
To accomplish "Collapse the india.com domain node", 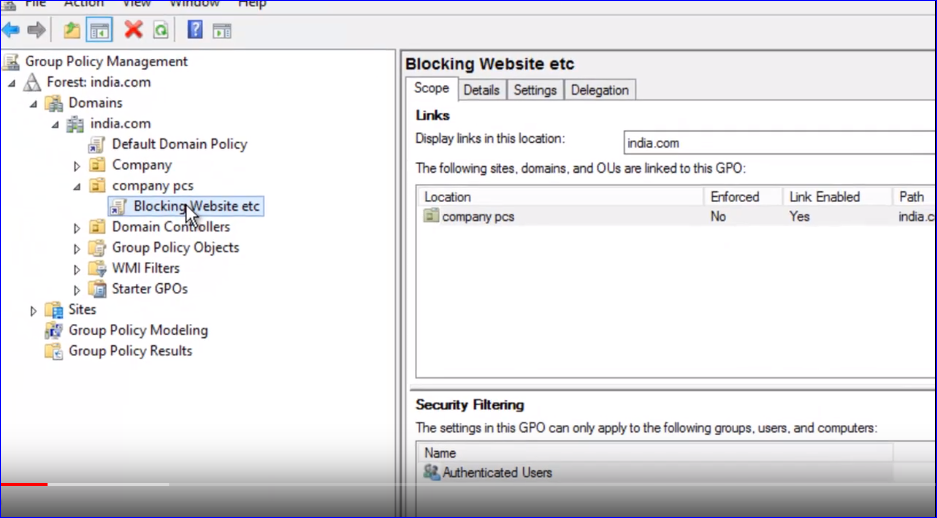I will coord(55,125).
